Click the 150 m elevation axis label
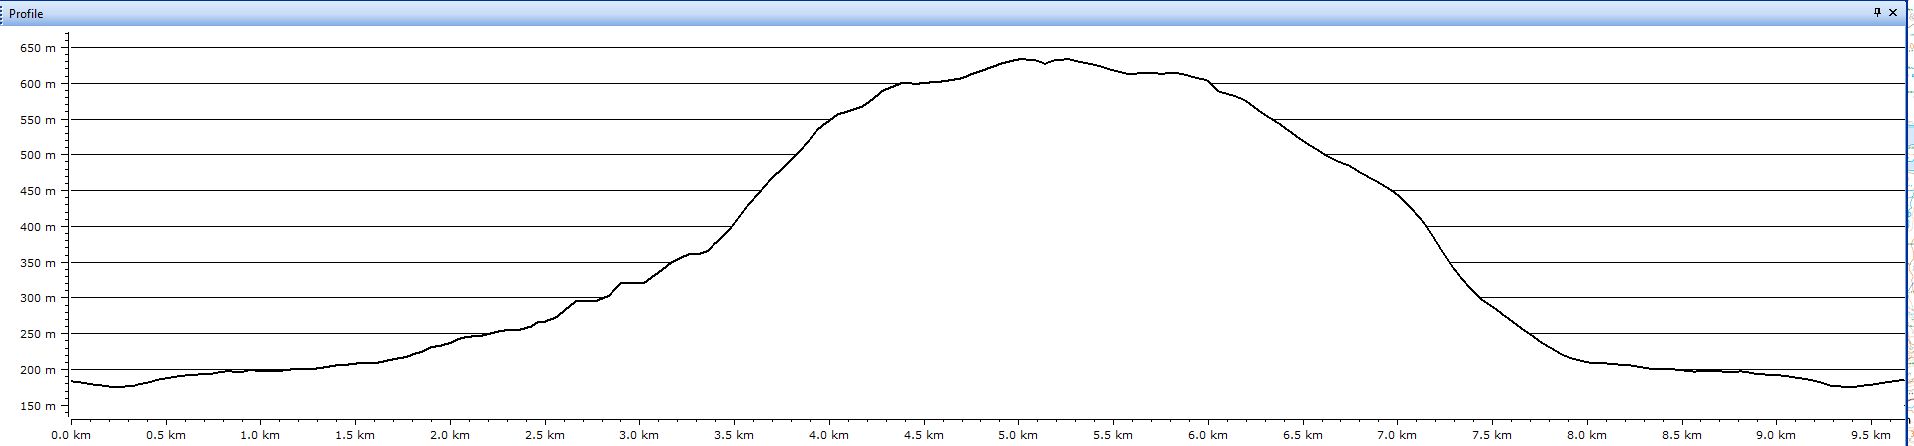Screen dimensions: 1914x446 39,406
